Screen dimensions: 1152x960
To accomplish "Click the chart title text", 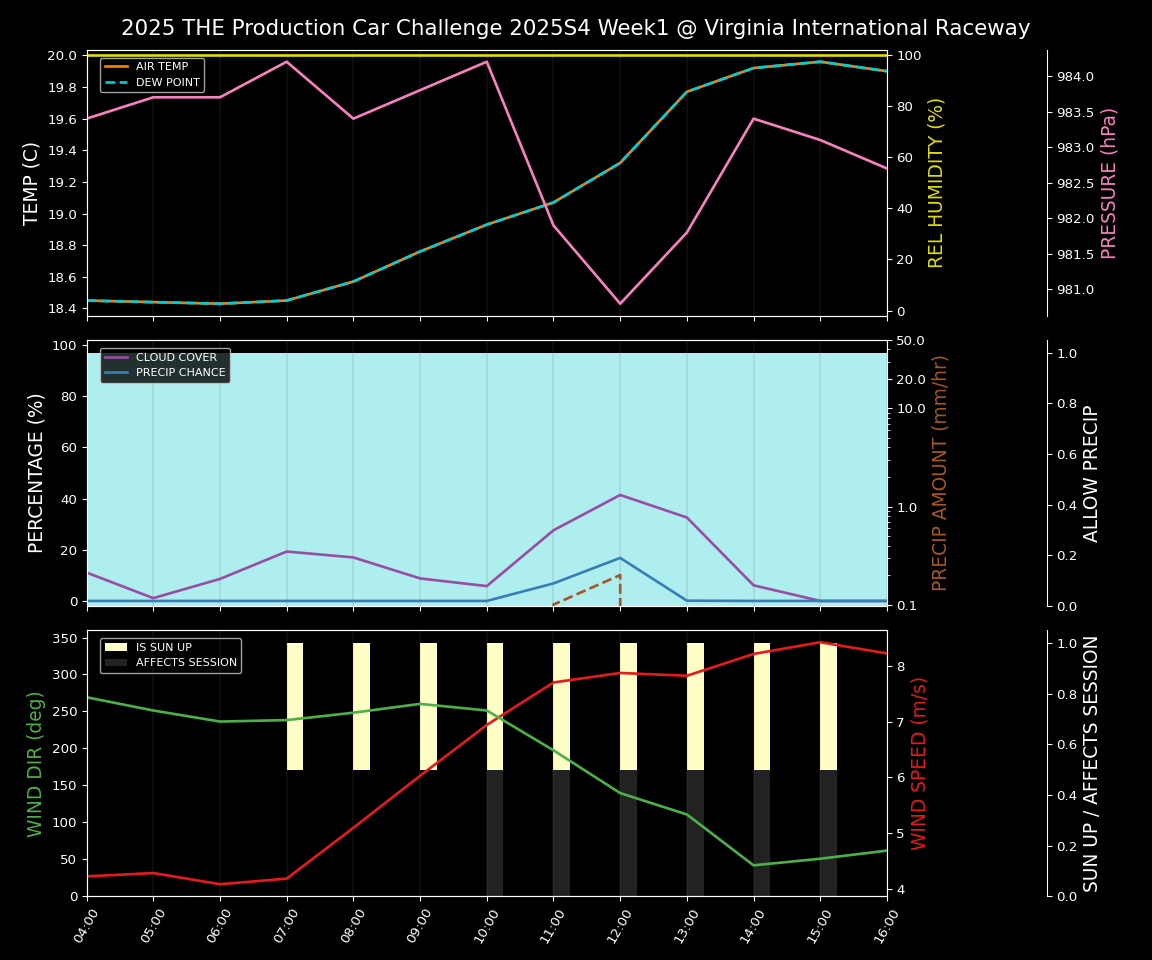I will pyautogui.click(x=576, y=28).
